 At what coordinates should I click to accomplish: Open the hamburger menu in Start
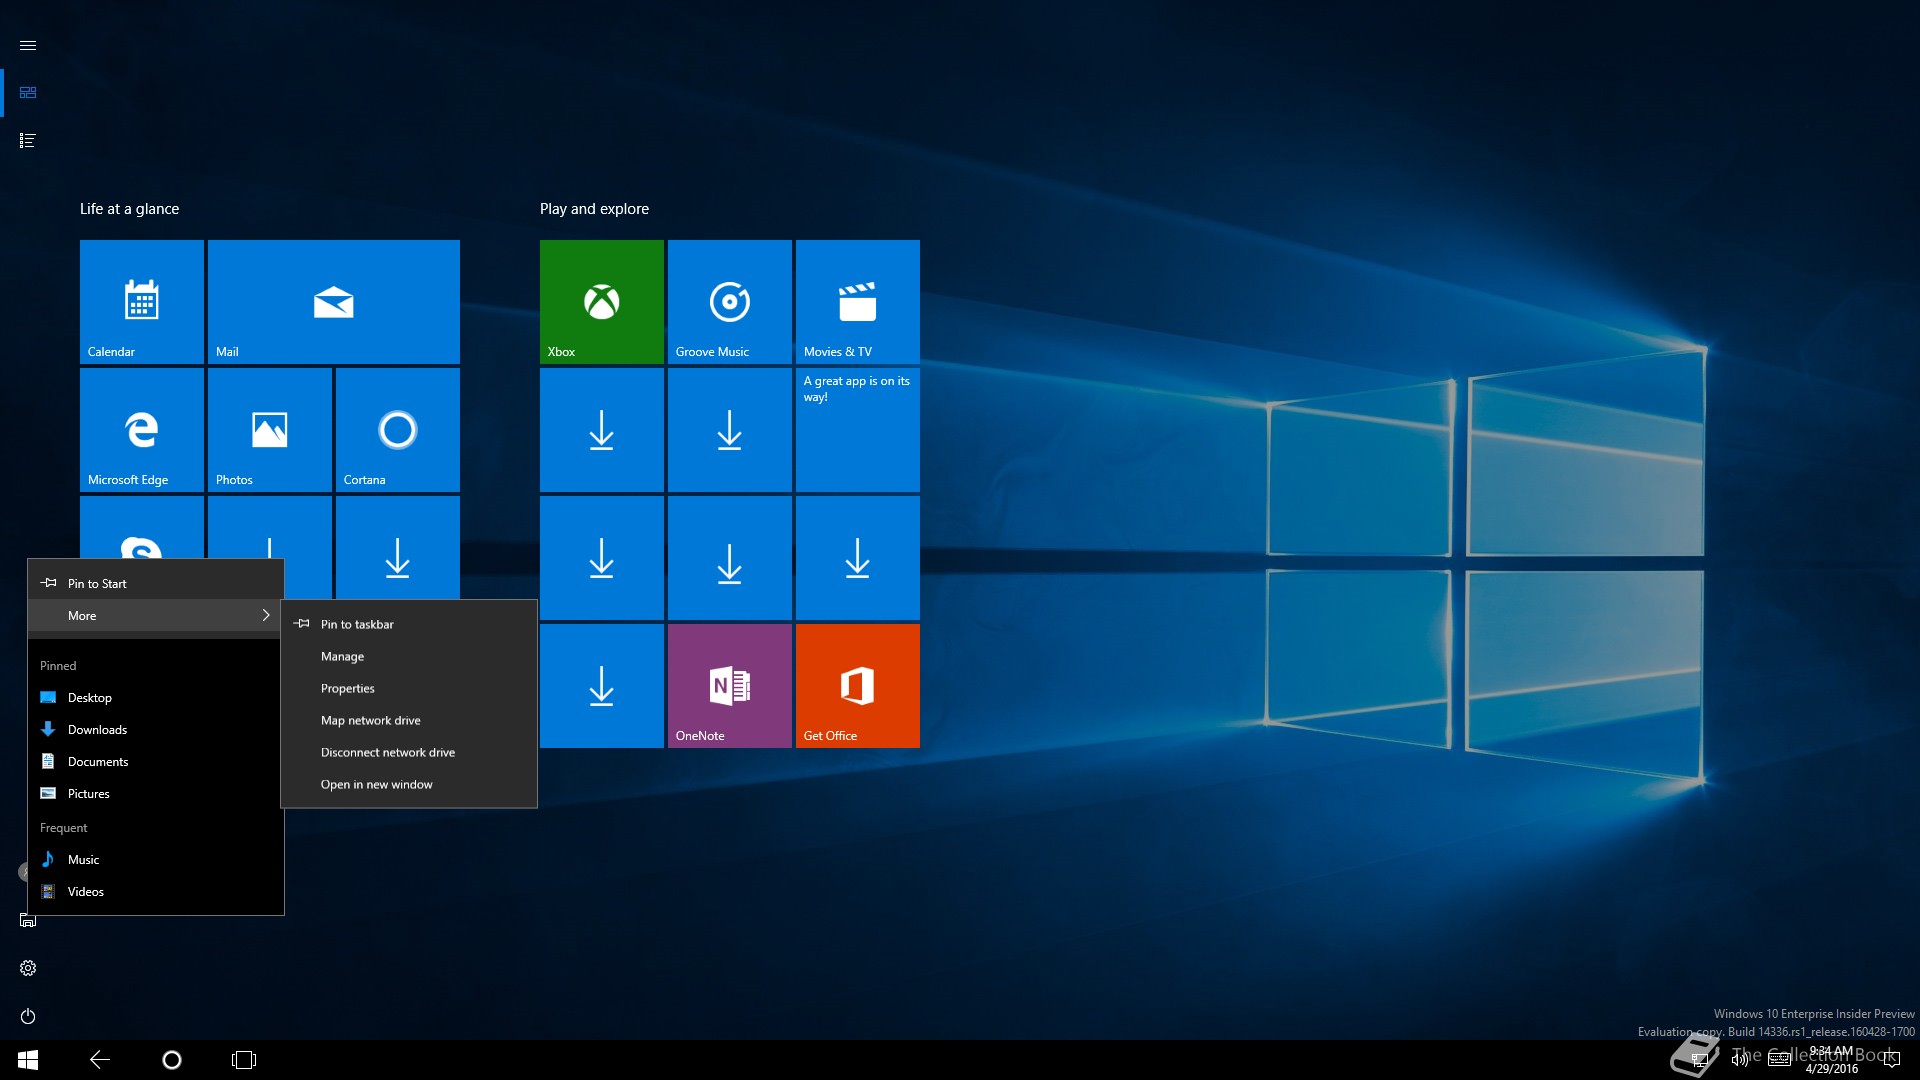tap(28, 46)
